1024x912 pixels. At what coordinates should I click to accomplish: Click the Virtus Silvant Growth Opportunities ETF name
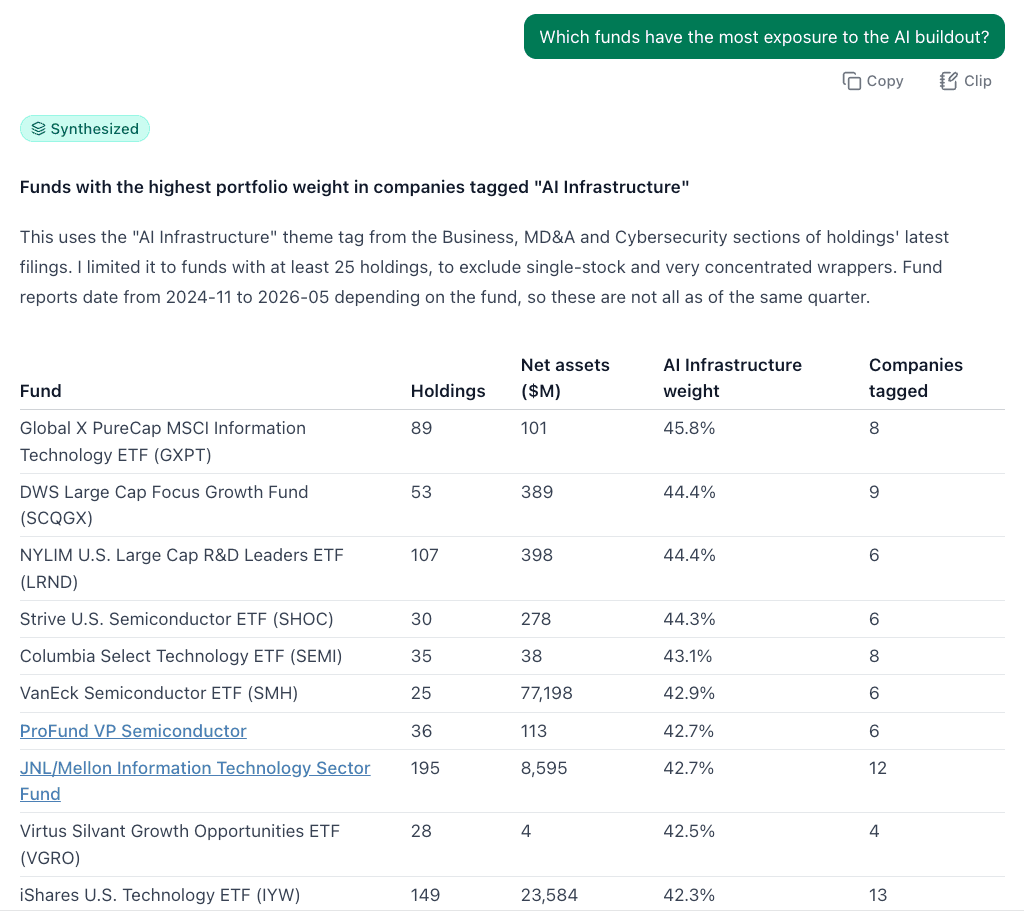180,844
